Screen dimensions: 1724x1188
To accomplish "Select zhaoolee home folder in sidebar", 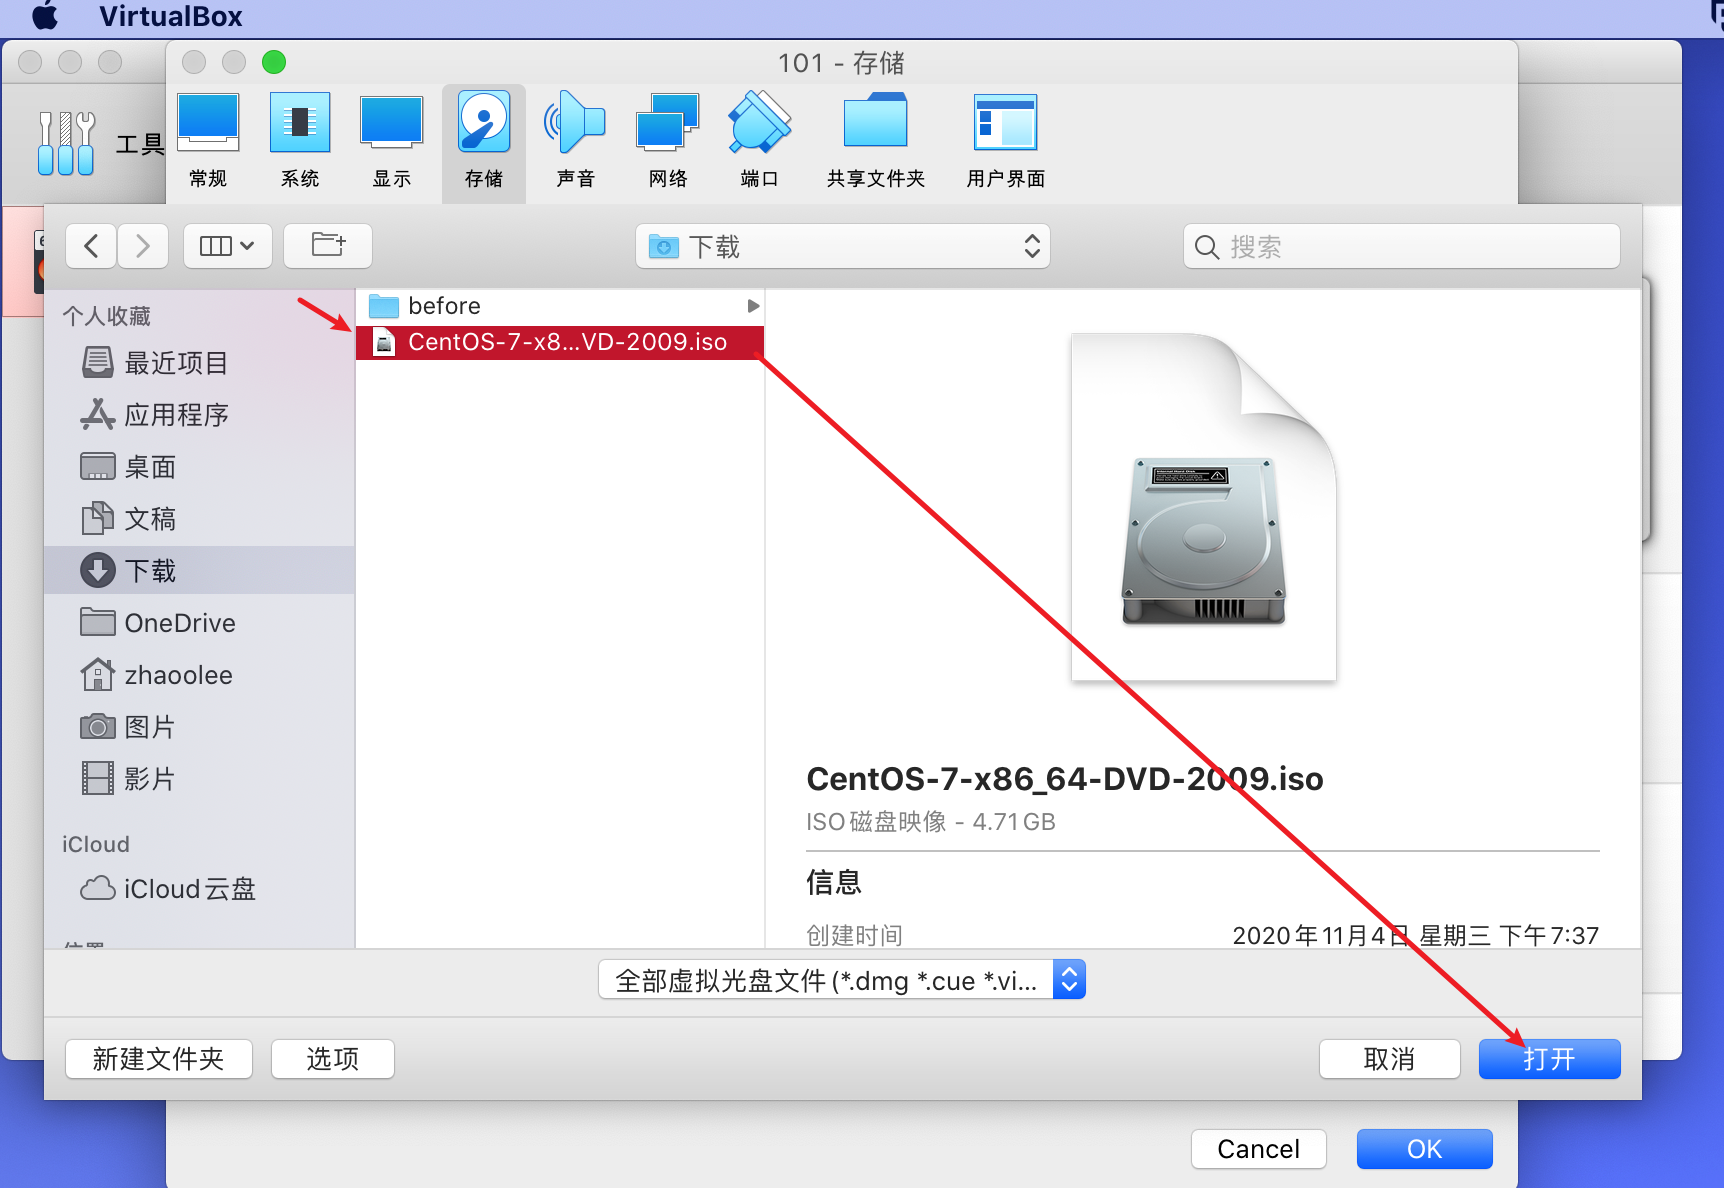I will coord(200,674).
